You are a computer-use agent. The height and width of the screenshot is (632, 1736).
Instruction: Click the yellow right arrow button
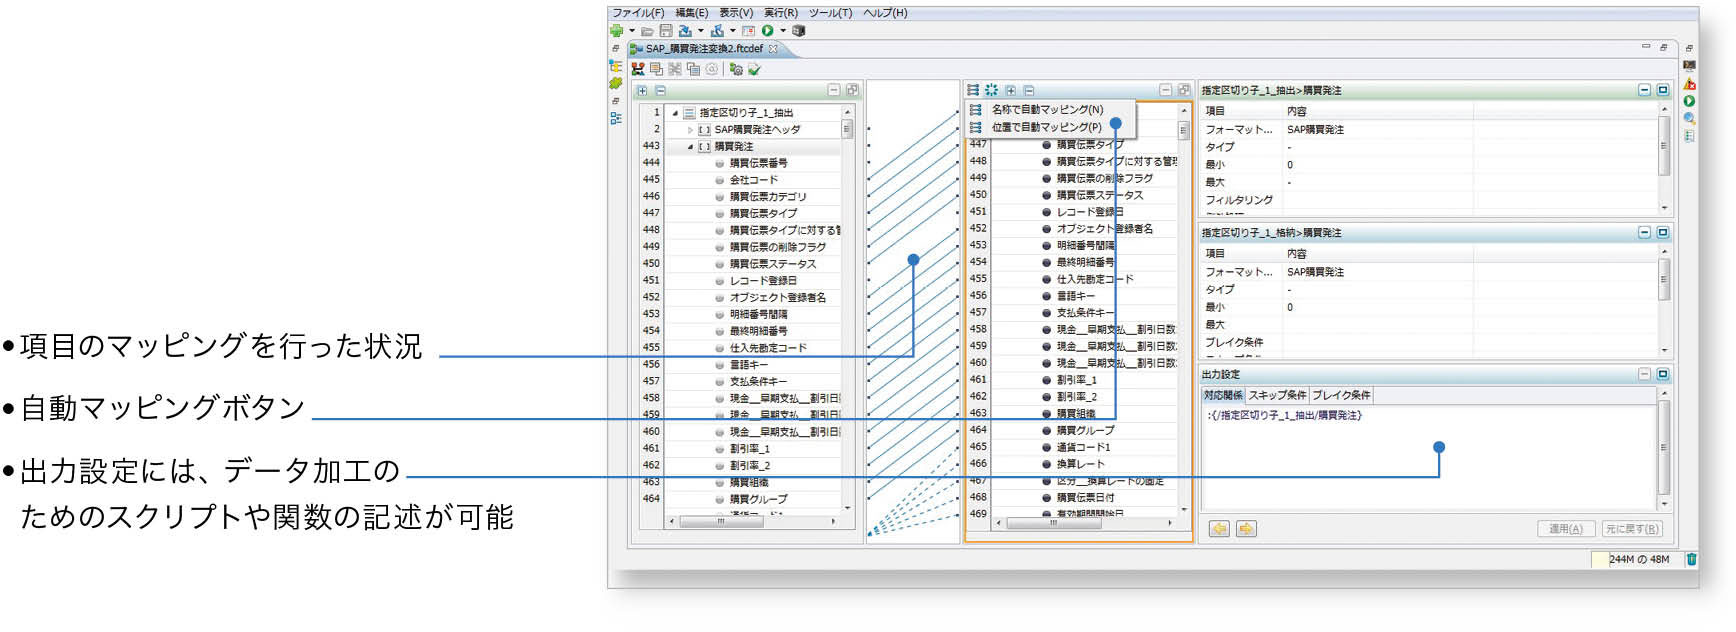pos(1246,529)
